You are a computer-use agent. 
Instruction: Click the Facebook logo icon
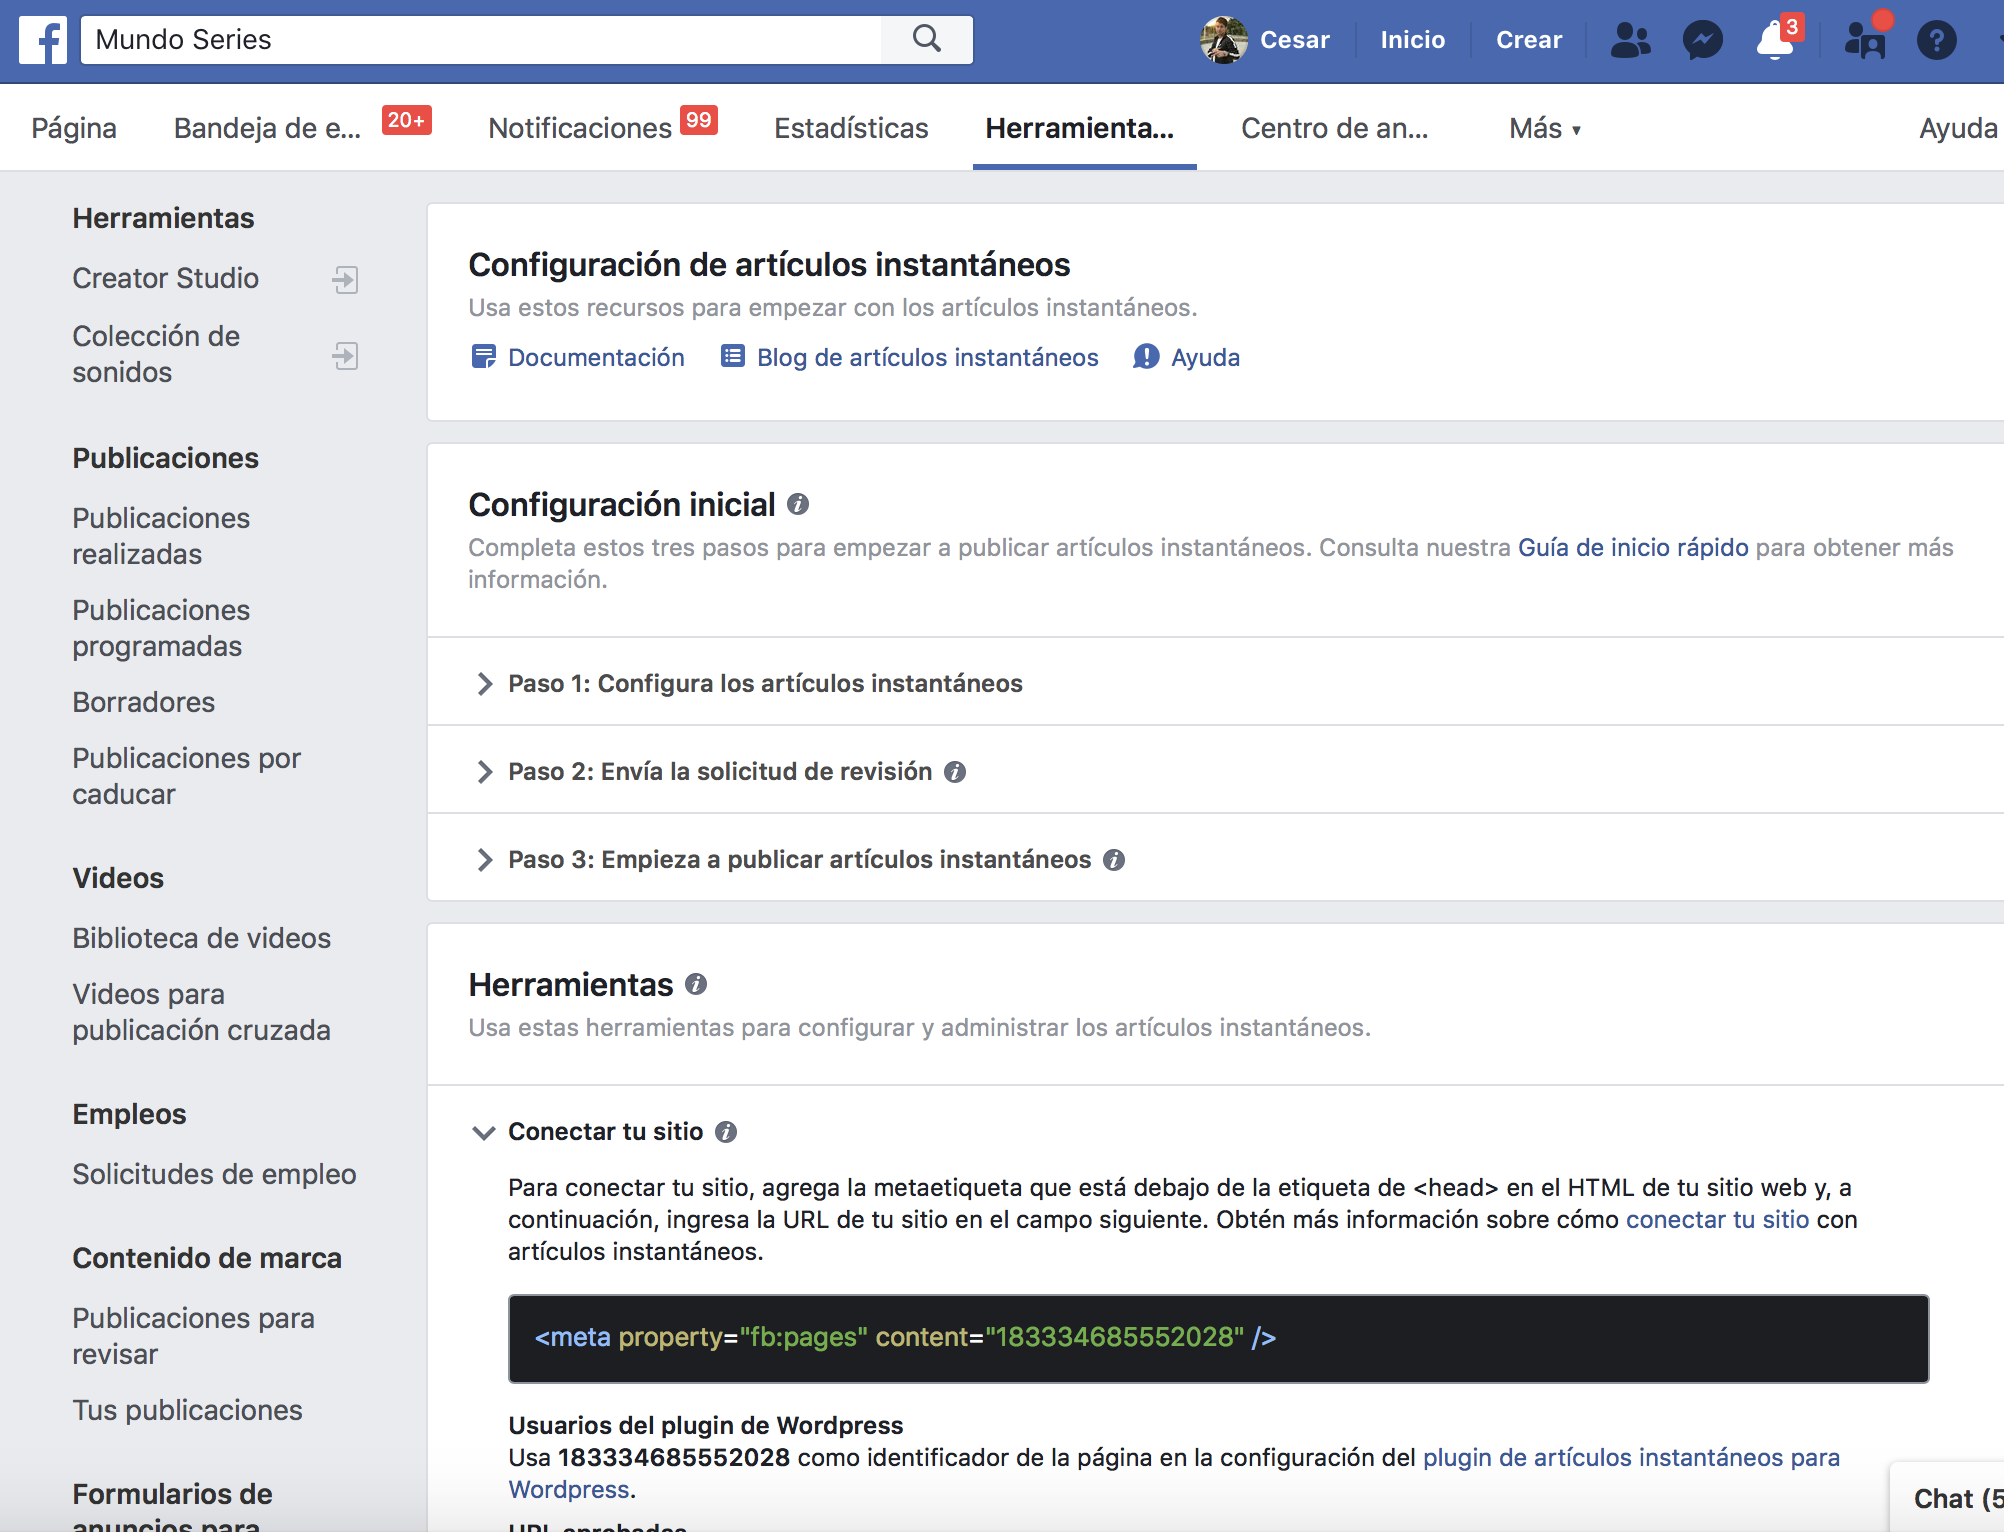43,40
